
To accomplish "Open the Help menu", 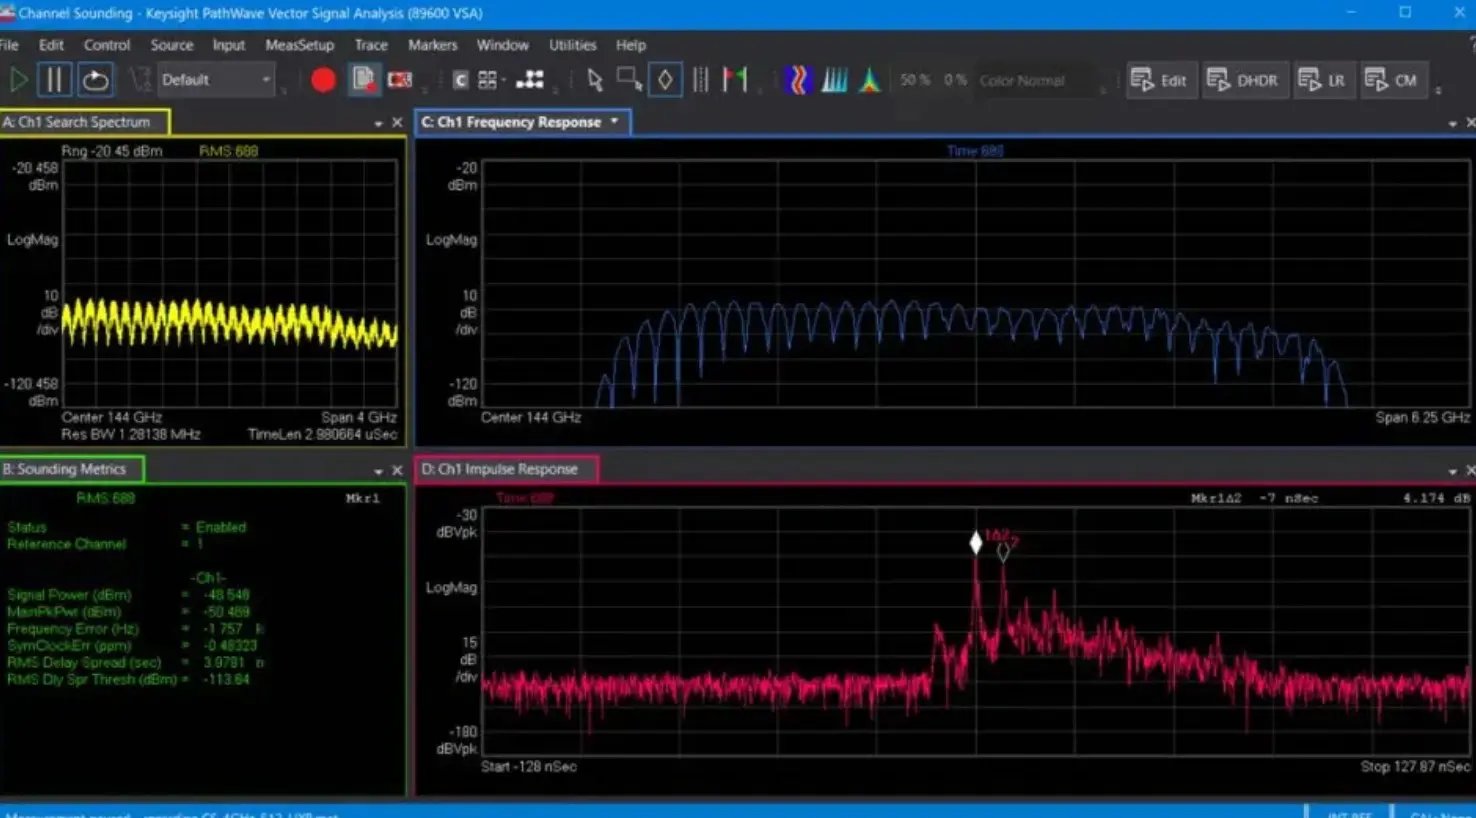I will tap(630, 45).
